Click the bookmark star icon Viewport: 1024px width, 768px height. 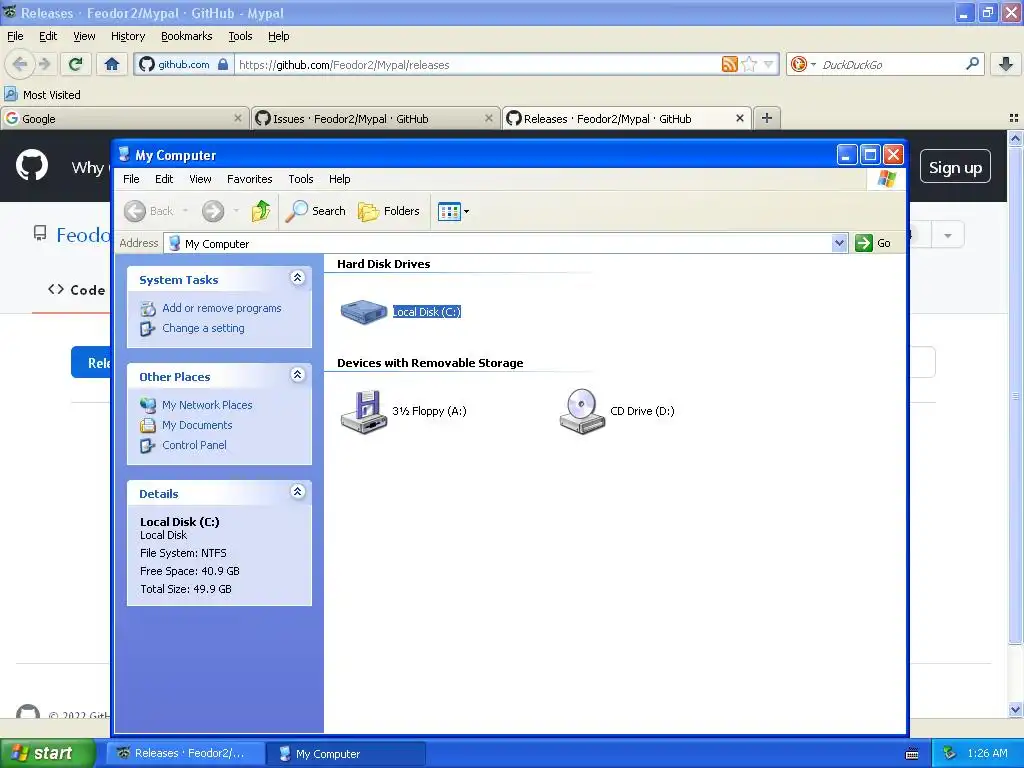click(x=750, y=64)
